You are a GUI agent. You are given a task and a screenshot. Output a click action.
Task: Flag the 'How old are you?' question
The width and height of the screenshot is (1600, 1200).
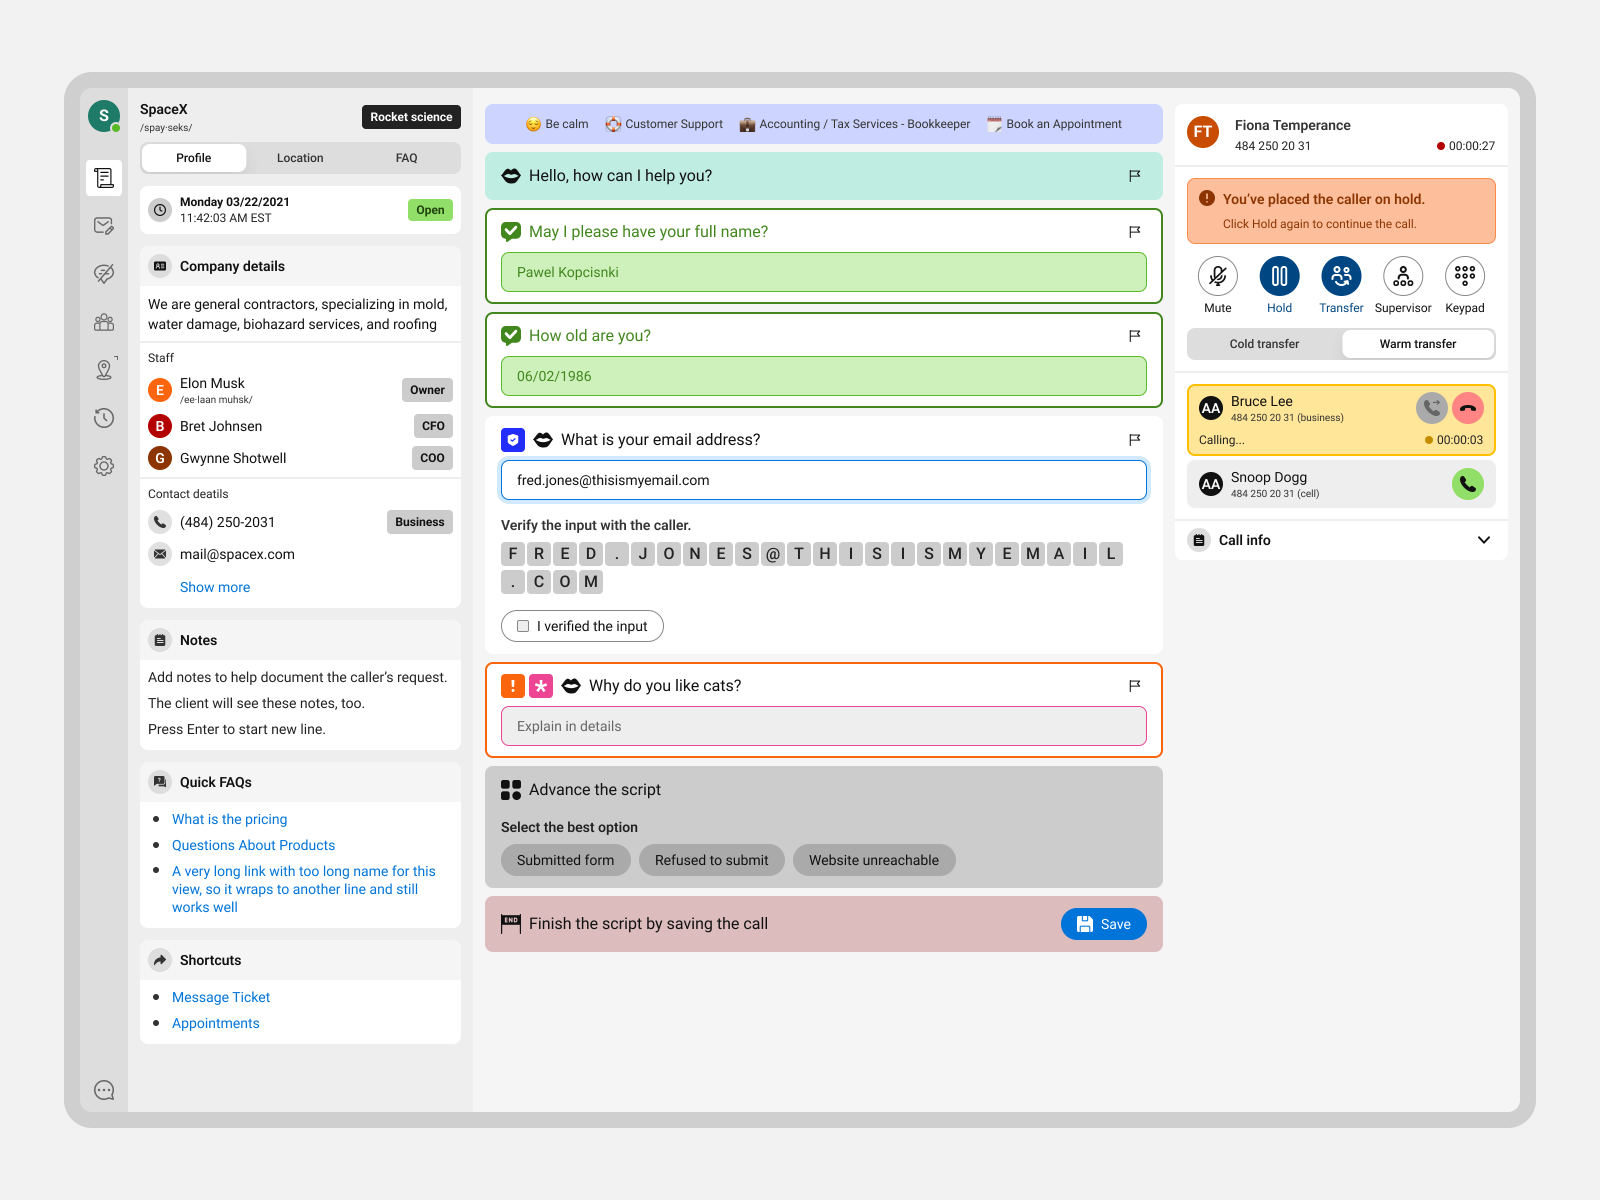pyautogui.click(x=1134, y=336)
